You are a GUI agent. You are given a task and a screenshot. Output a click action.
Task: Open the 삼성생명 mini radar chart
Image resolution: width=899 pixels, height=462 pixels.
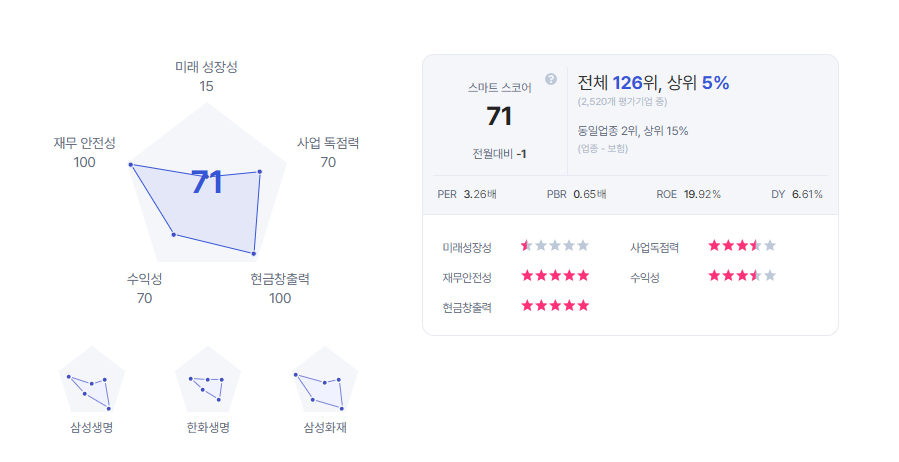click(x=92, y=379)
